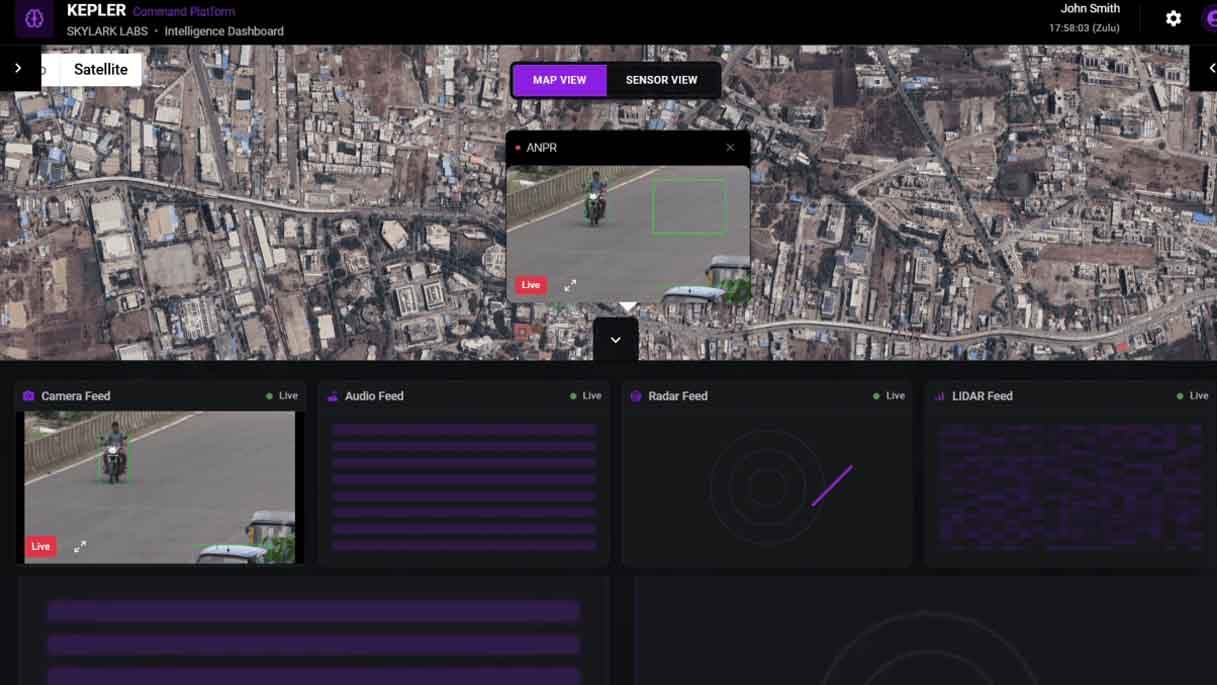Select the Satellite map type
The width and height of the screenshot is (1217, 685).
click(x=100, y=69)
